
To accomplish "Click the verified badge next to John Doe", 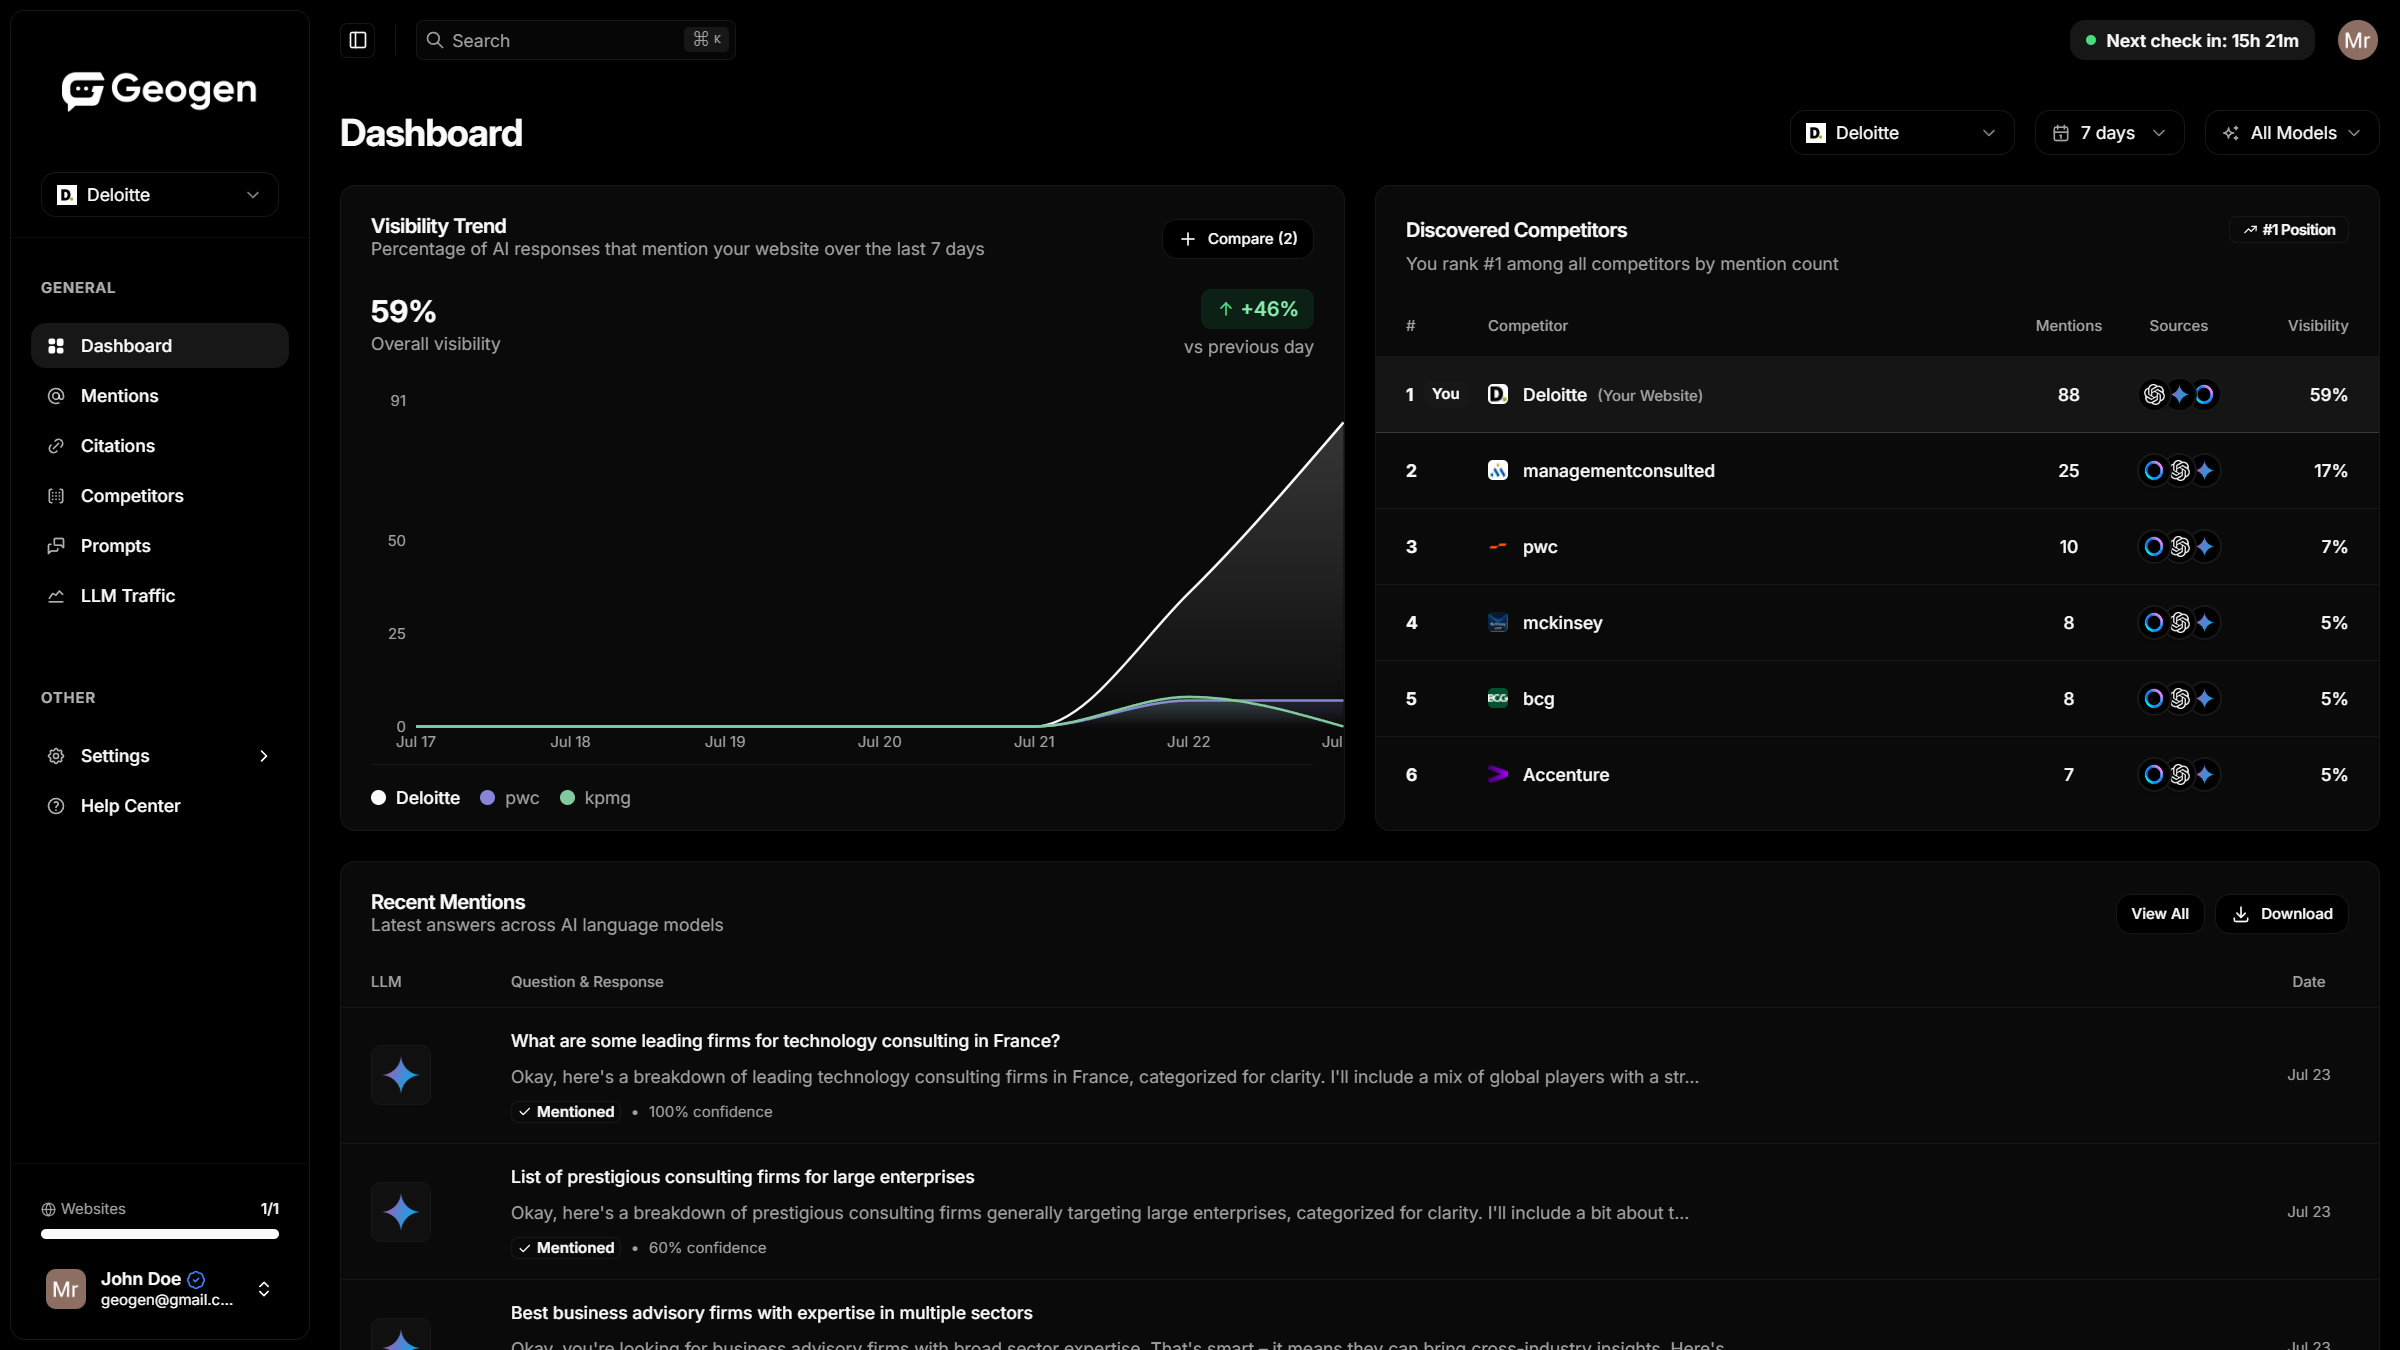I will pos(196,1280).
